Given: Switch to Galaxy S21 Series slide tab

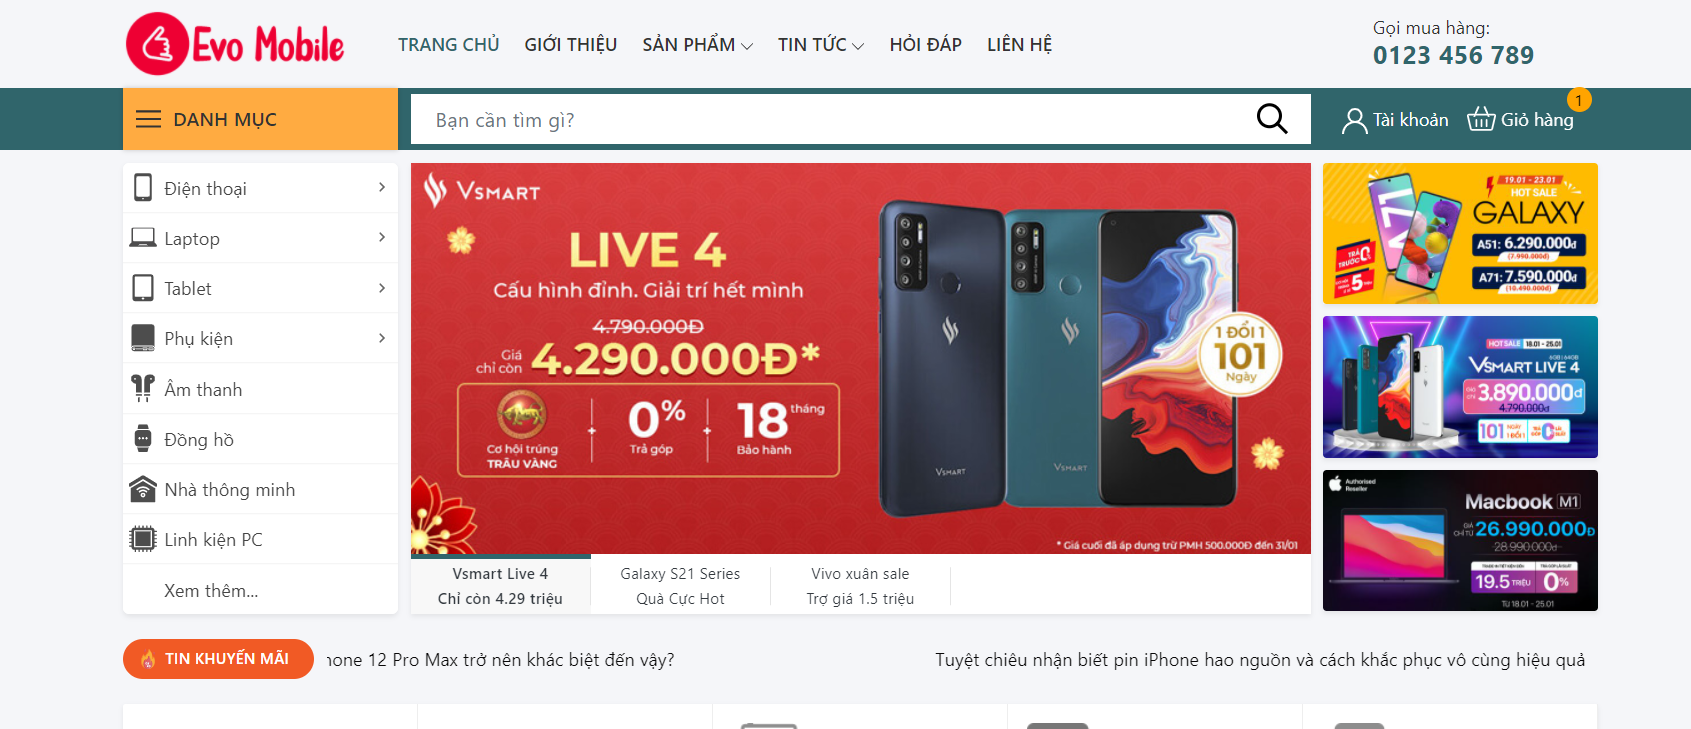Looking at the screenshot, I should pyautogui.click(x=680, y=586).
